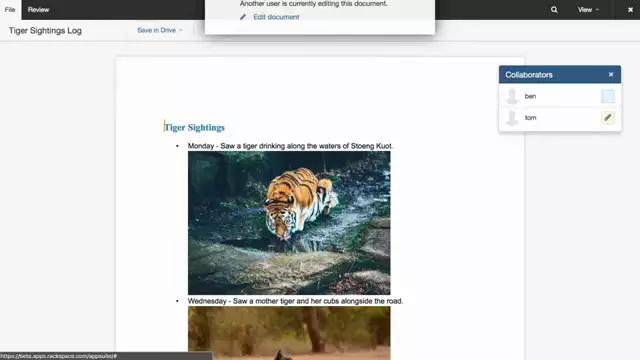Click the tiger drinking water image
Screen dimensions: 640x360
tap(289, 223)
